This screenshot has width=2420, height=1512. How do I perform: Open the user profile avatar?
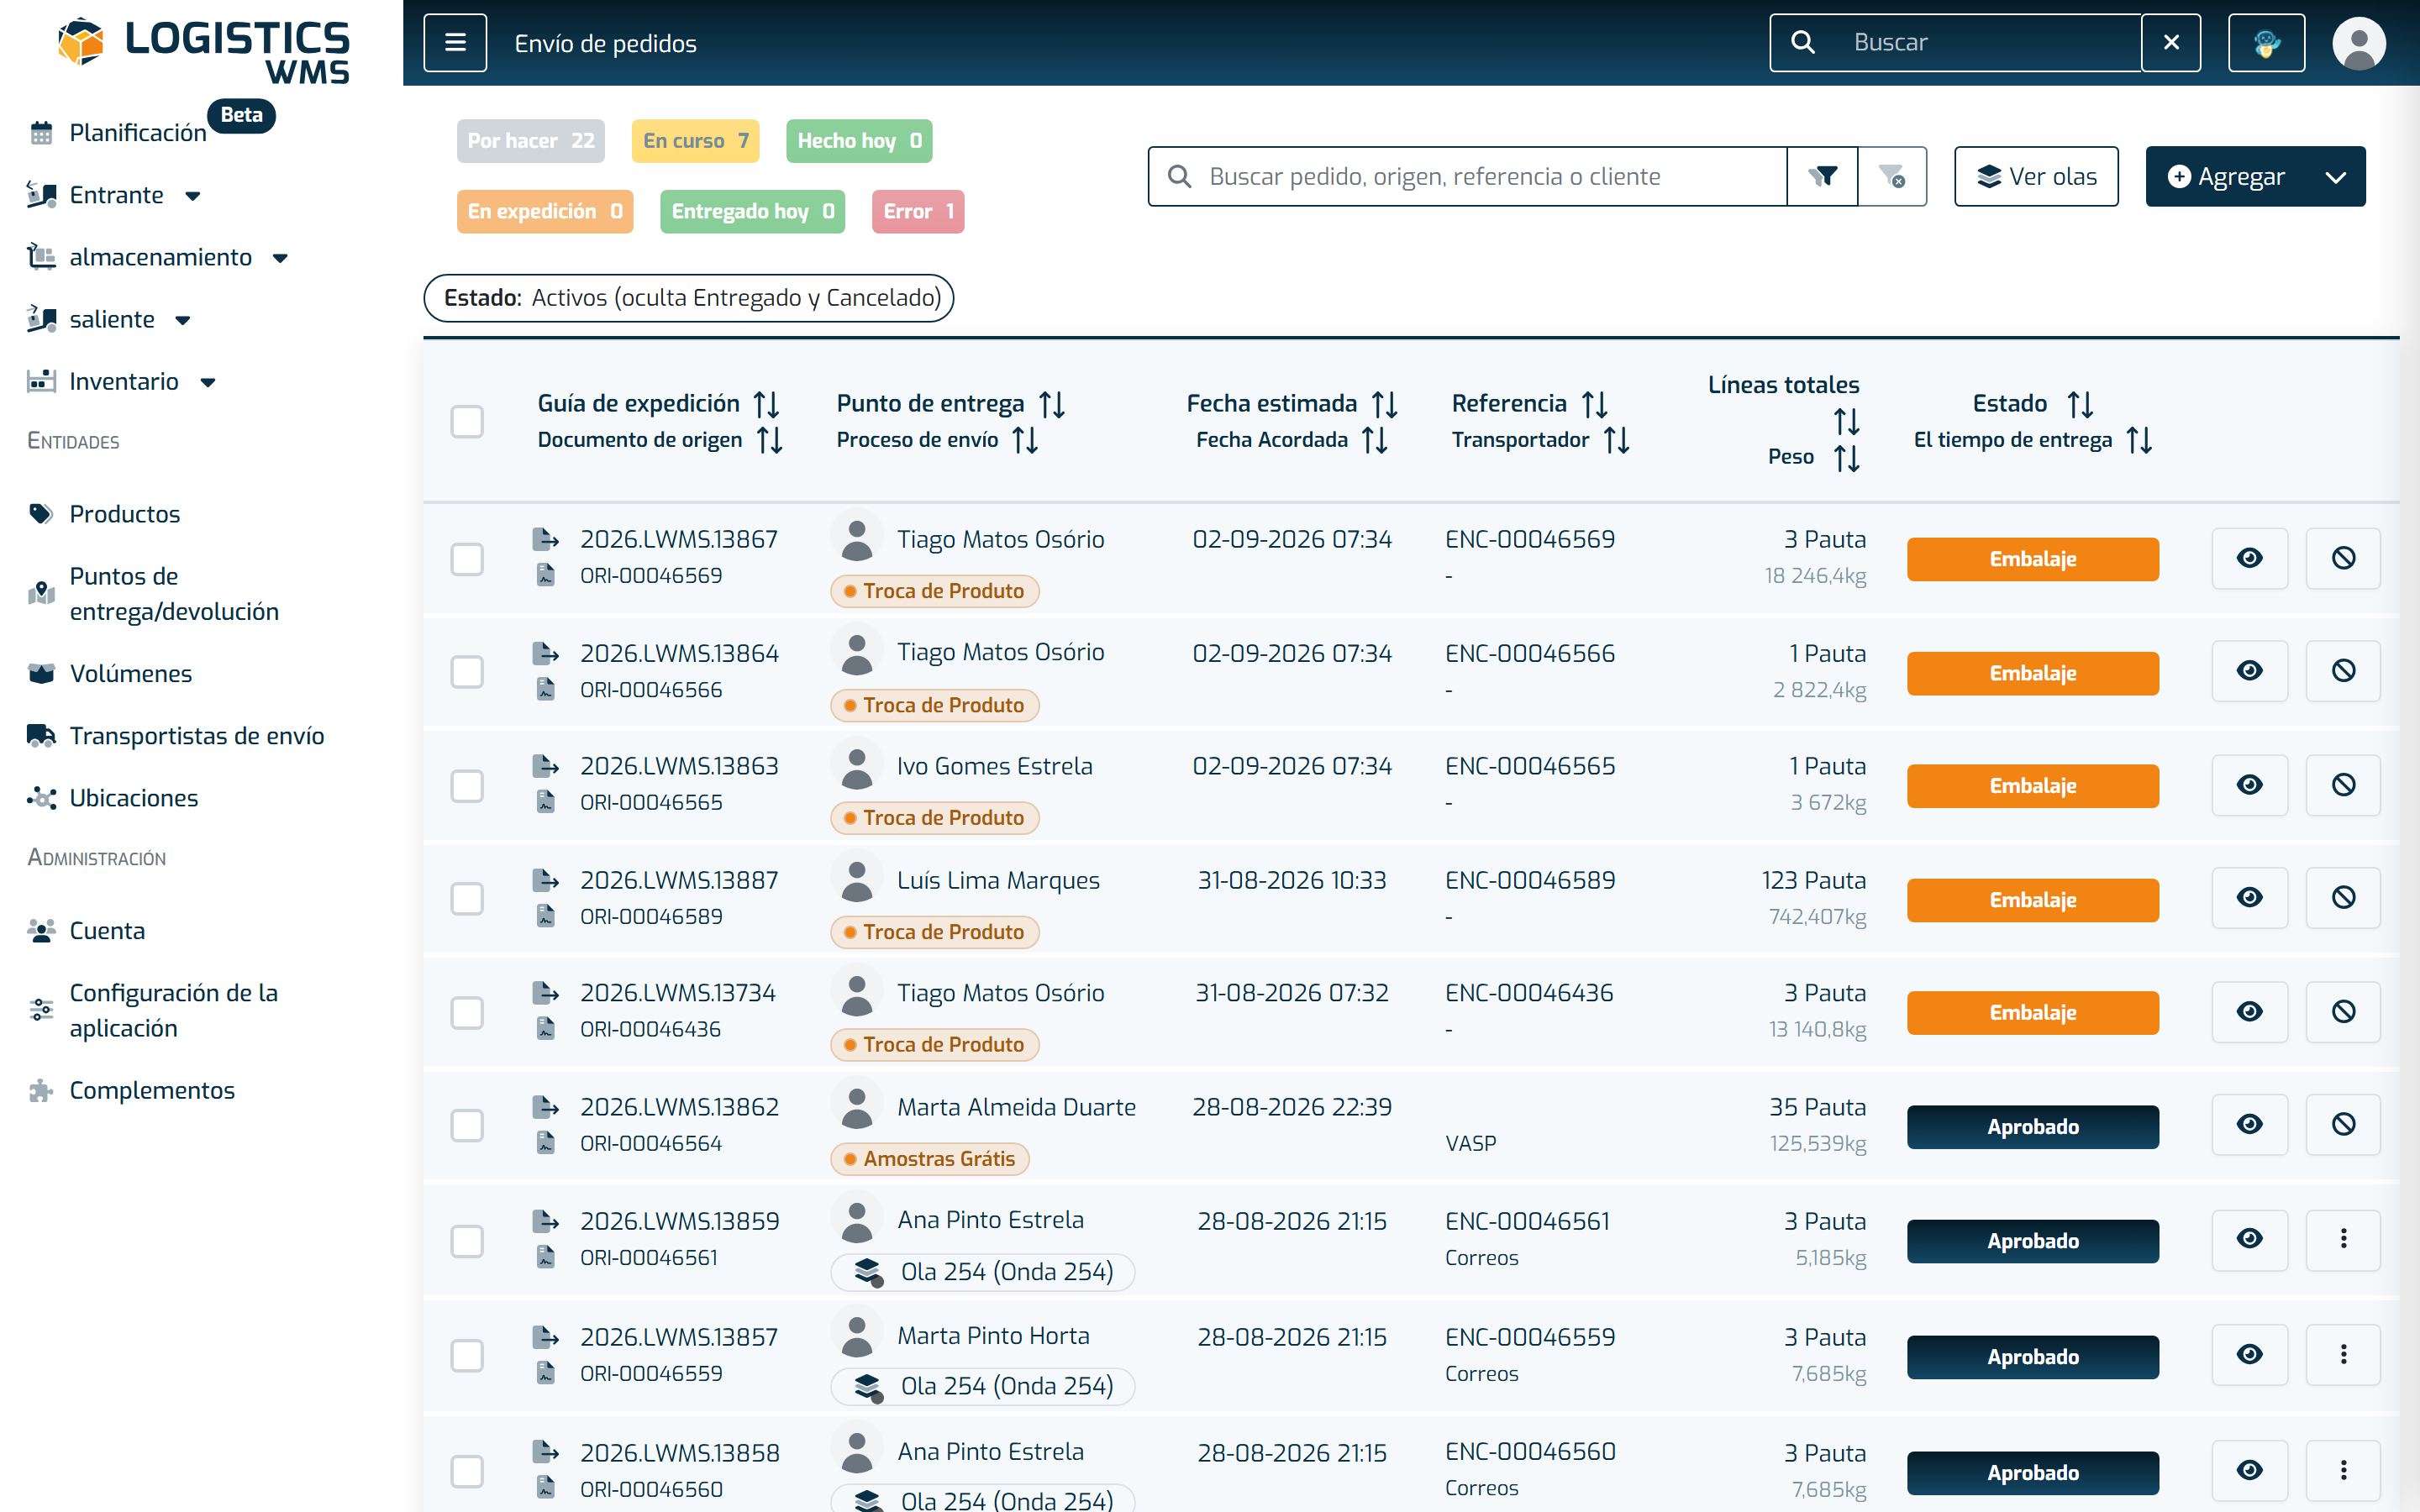(2359, 43)
